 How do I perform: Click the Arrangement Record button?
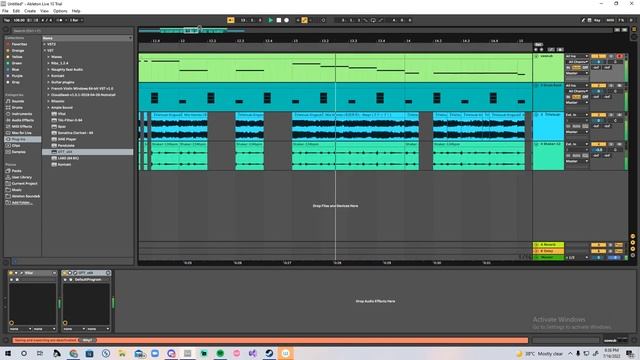(287, 20)
